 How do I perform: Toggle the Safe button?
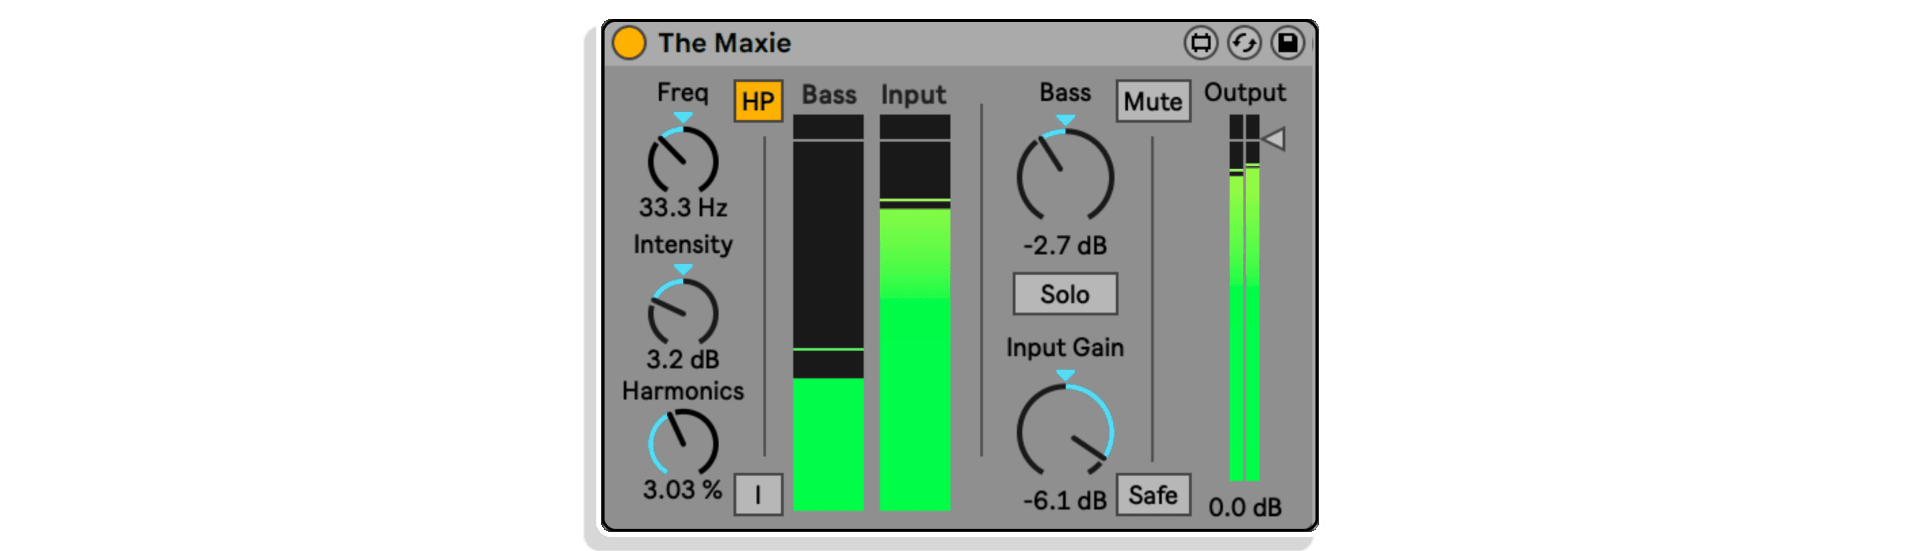1153,495
